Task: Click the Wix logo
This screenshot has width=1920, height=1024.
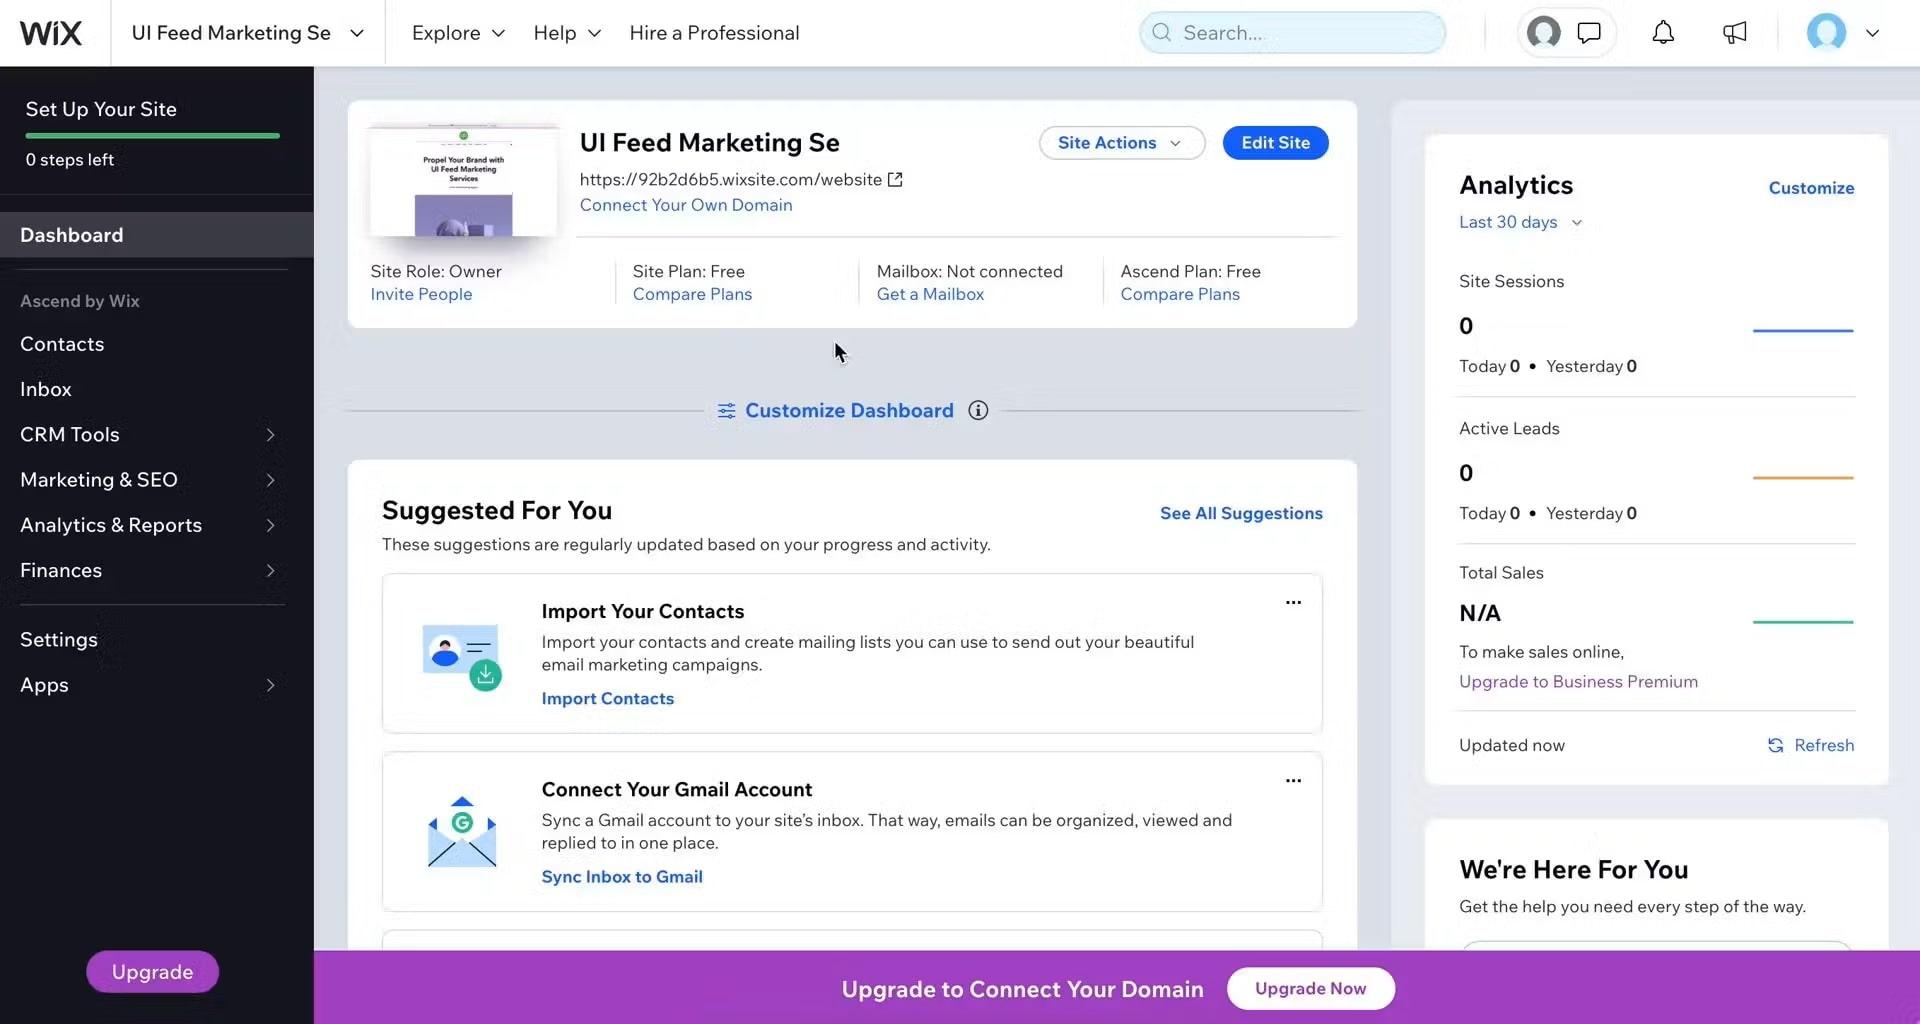Action: tap(51, 33)
